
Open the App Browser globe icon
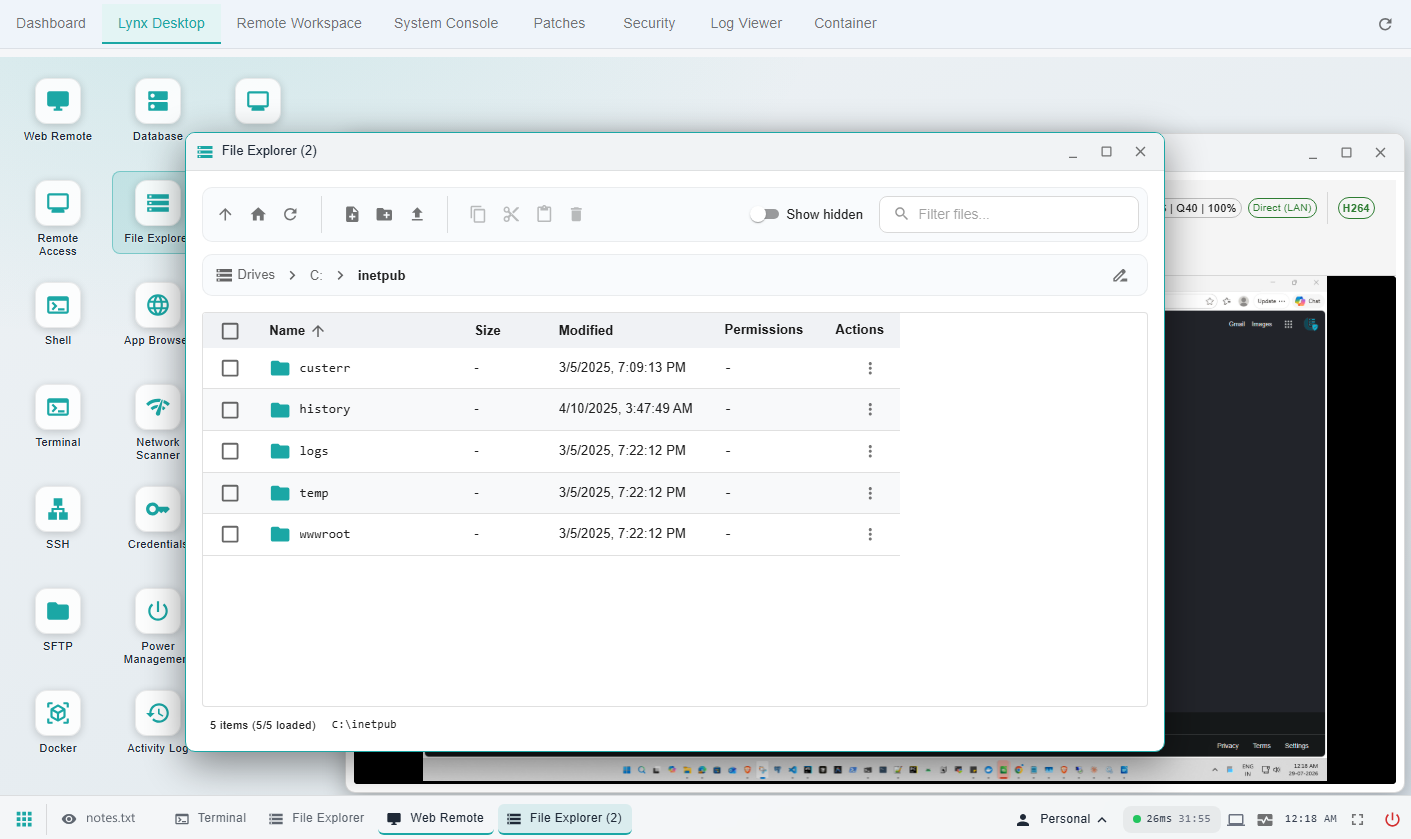[158, 305]
